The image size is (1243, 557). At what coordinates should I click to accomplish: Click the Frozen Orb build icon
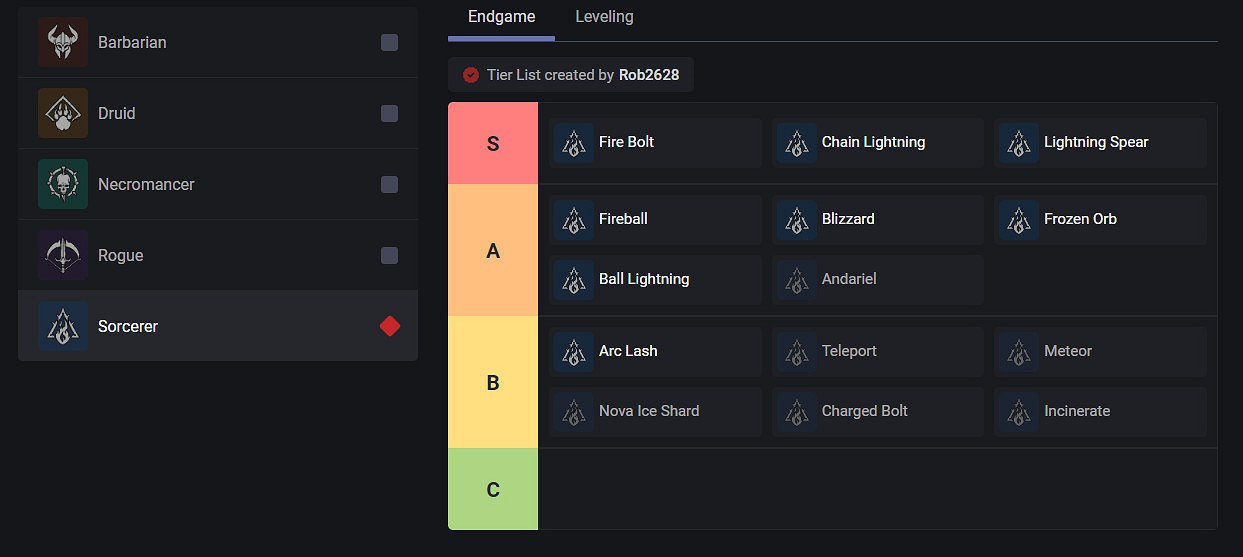(x=1019, y=219)
